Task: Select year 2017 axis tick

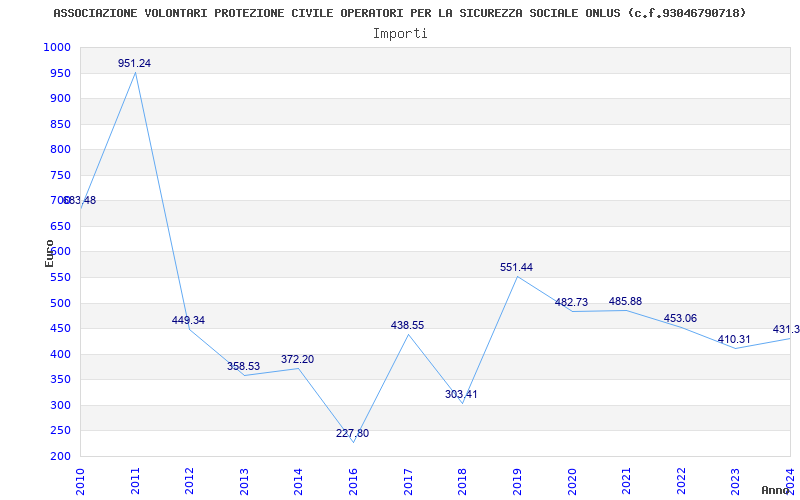Action: [x=408, y=481]
